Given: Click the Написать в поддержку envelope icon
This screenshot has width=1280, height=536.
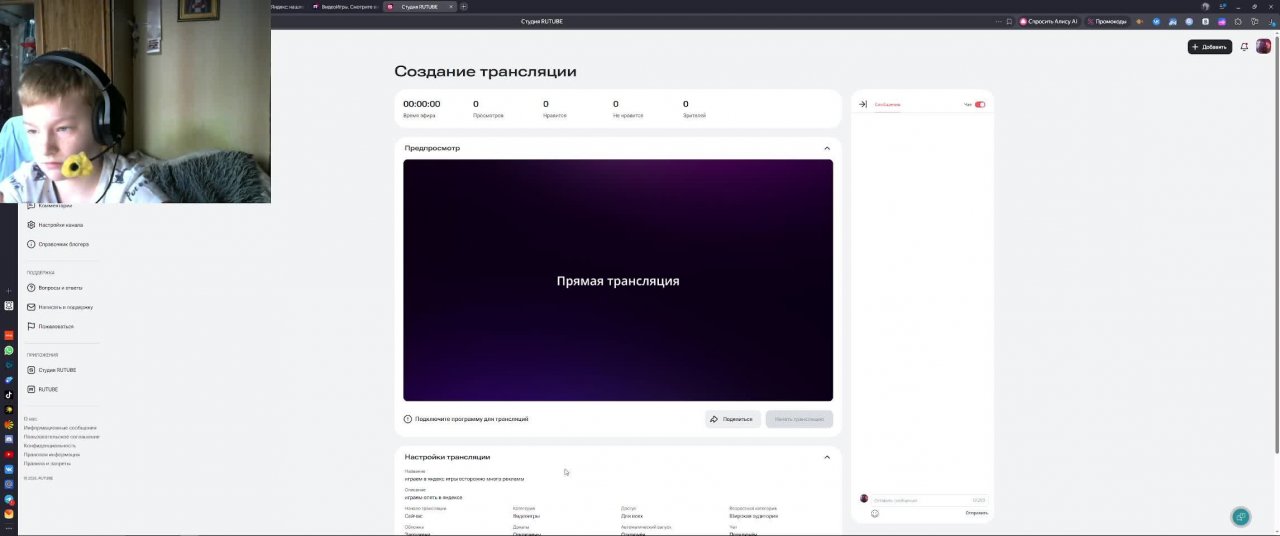Looking at the screenshot, I should [31, 307].
